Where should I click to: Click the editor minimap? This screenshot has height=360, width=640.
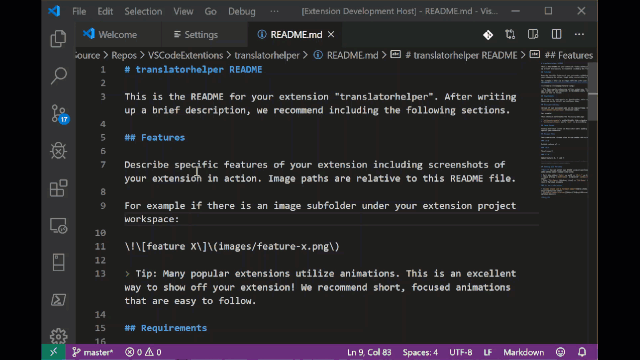point(564,131)
